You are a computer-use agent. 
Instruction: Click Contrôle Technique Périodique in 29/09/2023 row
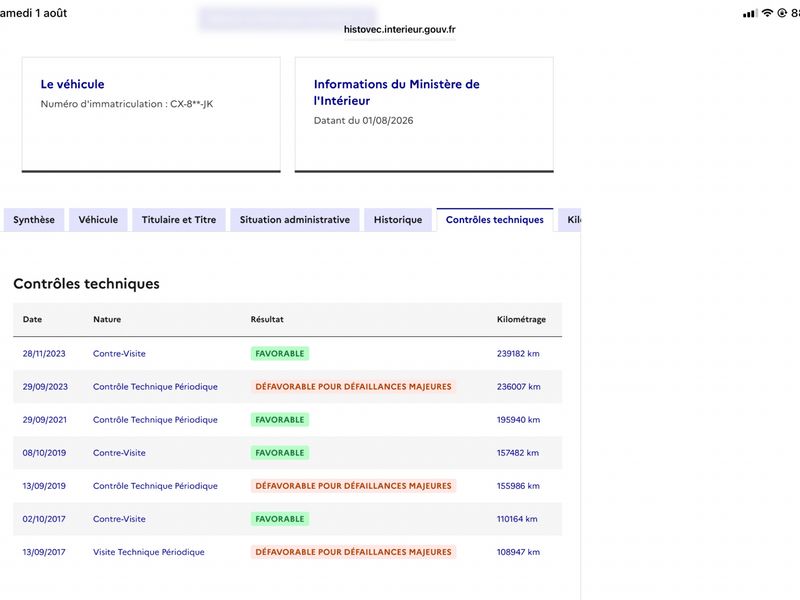coord(155,387)
